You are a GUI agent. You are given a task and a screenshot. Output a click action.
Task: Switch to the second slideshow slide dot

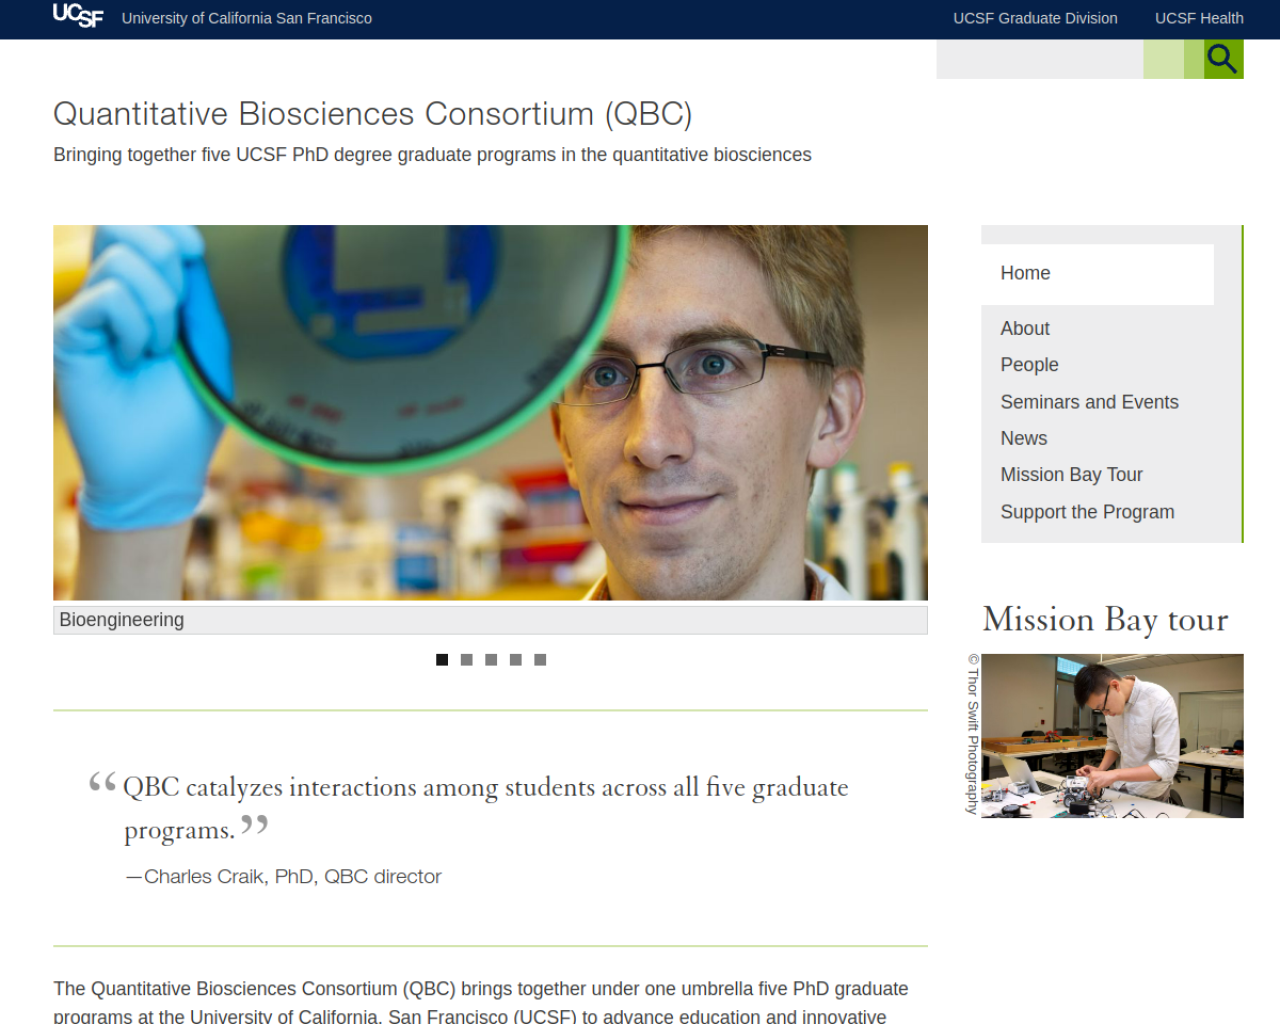coord(466,660)
